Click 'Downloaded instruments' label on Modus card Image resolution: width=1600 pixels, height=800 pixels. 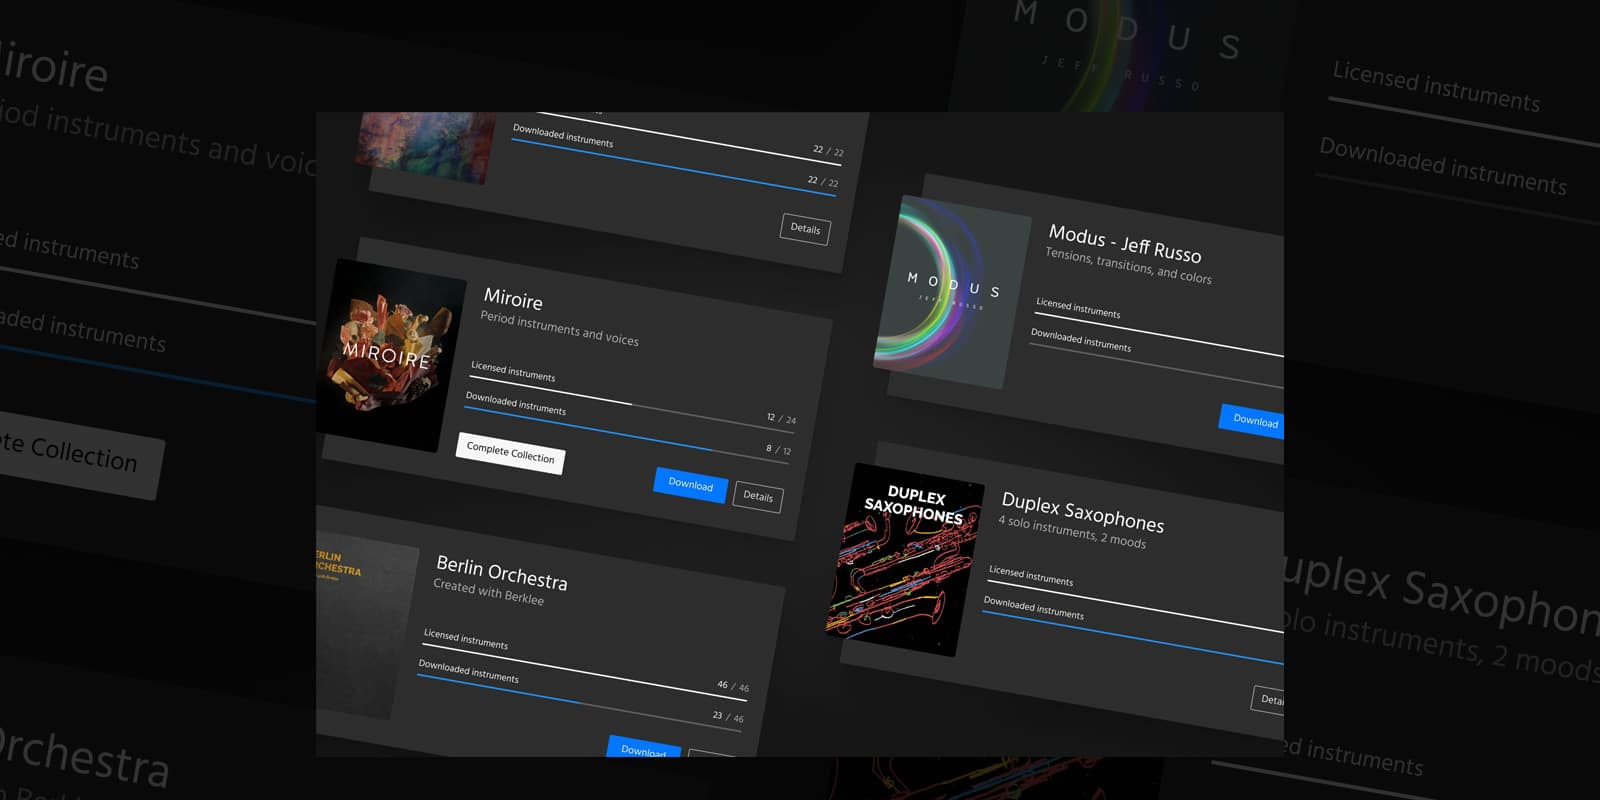(1081, 340)
